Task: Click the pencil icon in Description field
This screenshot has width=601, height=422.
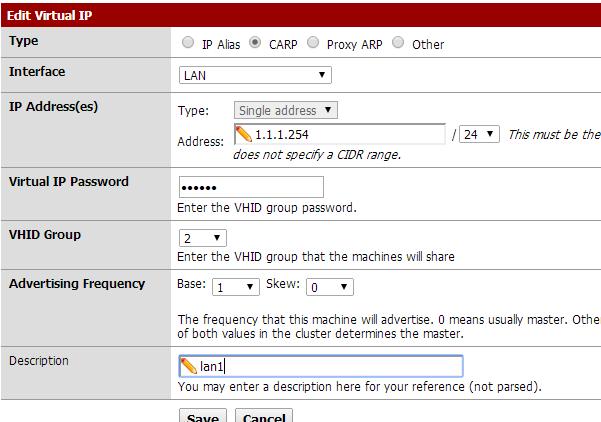Action: pyautogui.click(x=188, y=366)
